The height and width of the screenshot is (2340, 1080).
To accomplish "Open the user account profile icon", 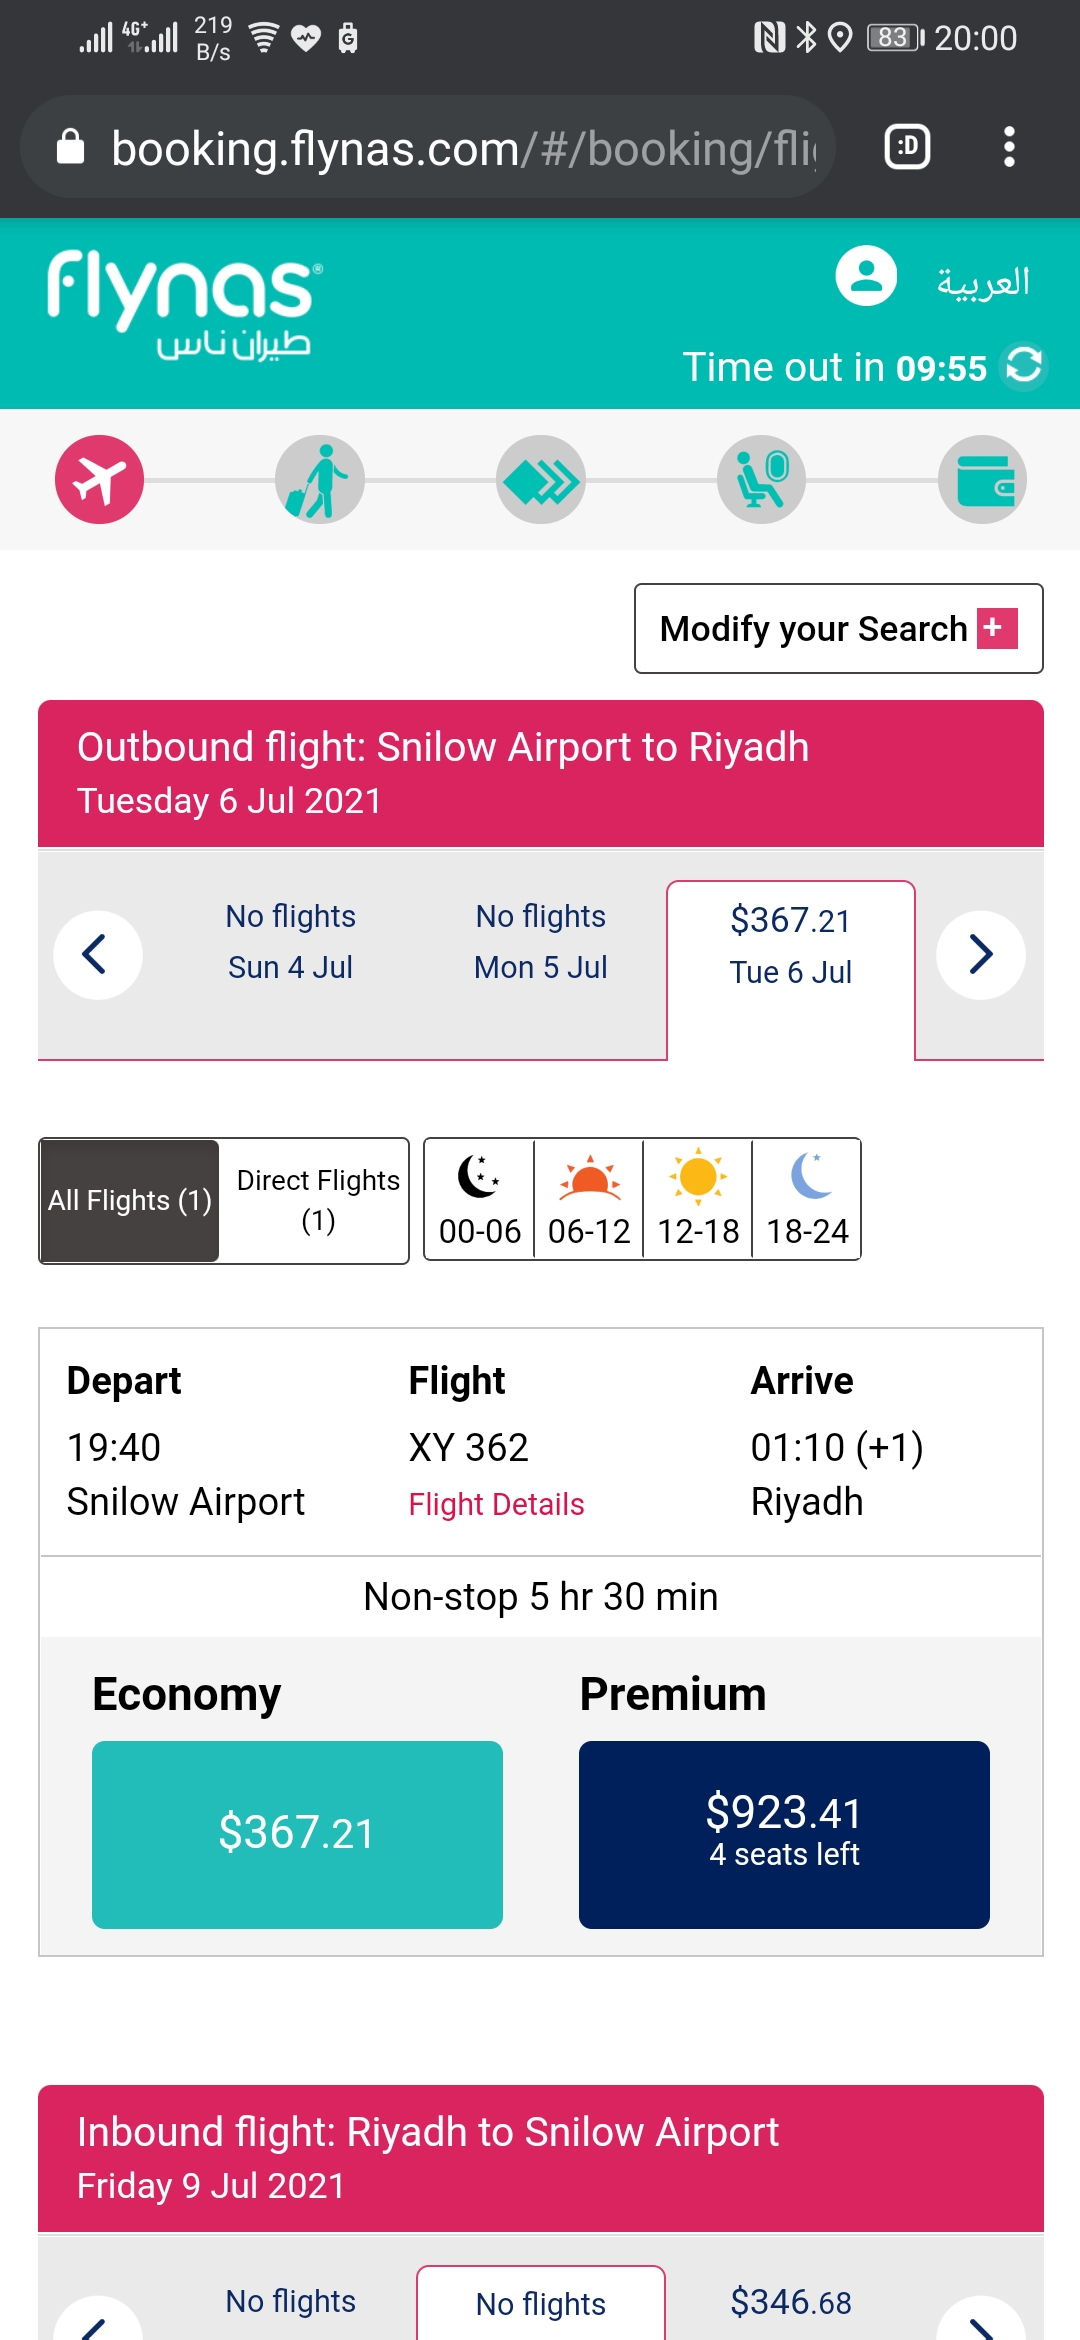I will 866,276.
